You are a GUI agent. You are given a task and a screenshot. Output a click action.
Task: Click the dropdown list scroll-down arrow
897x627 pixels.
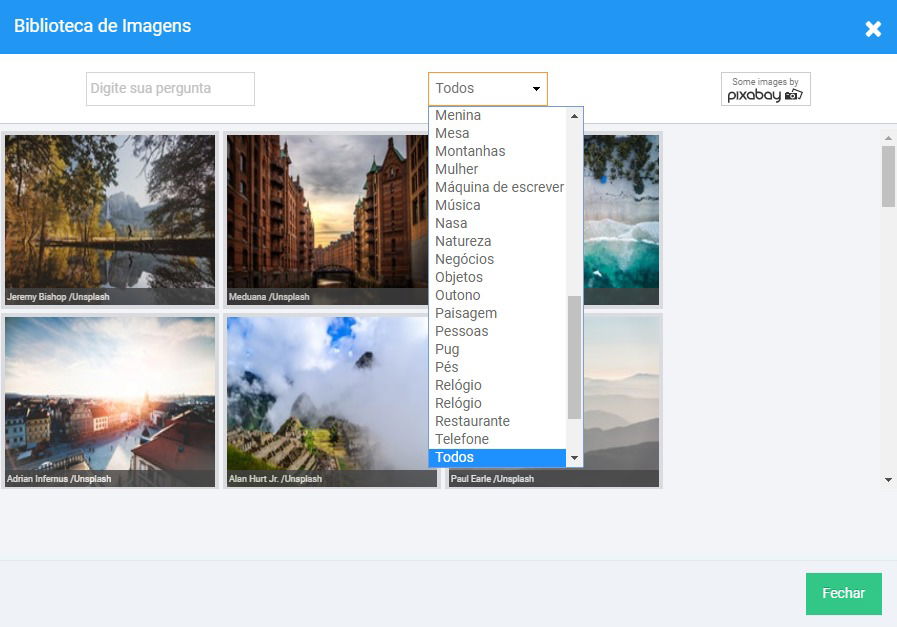tap(574, 458)
